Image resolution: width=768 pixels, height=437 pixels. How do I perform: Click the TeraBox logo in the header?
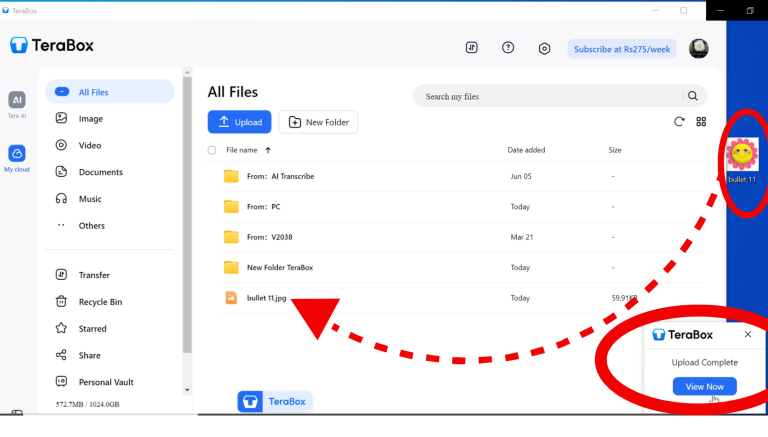click(51, 45)
